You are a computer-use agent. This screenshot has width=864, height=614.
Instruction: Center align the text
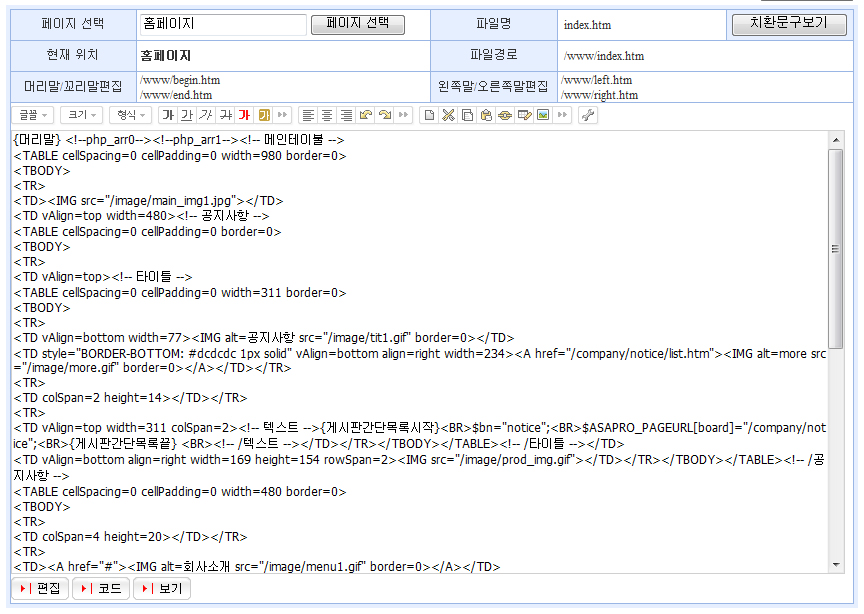[x=327, y=115]
